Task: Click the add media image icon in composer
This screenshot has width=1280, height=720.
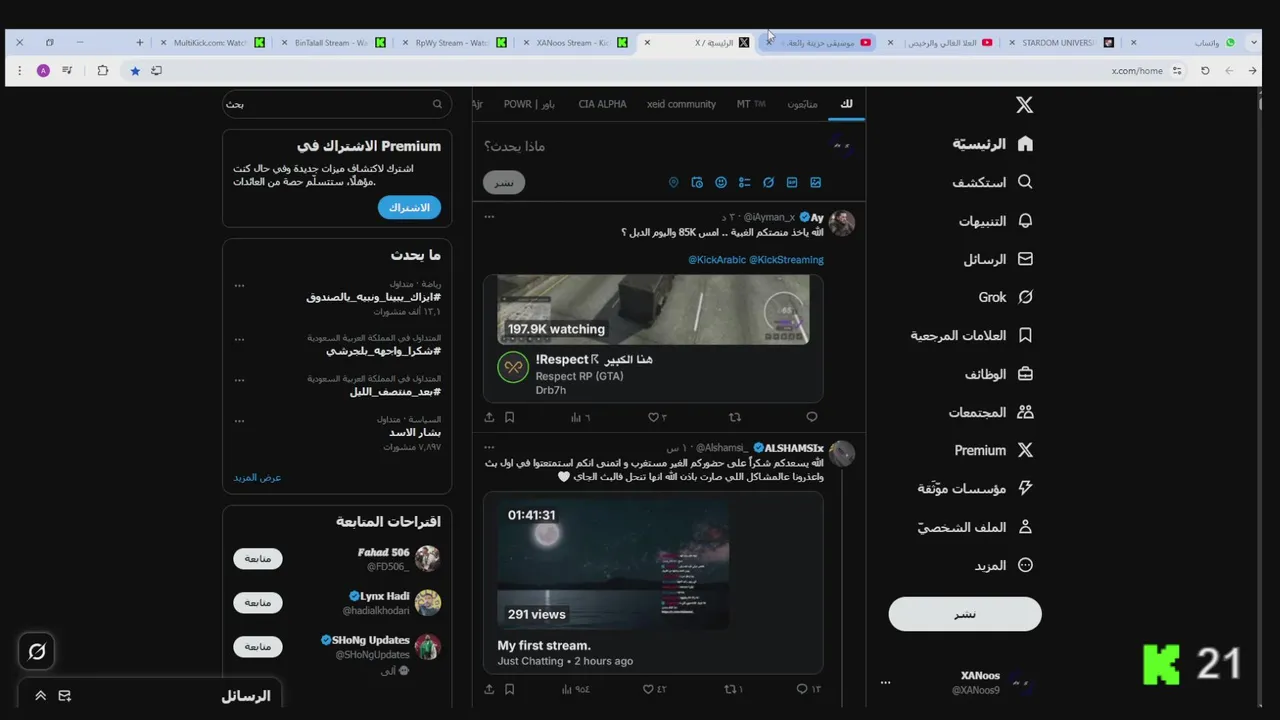Action: (816, 183)
